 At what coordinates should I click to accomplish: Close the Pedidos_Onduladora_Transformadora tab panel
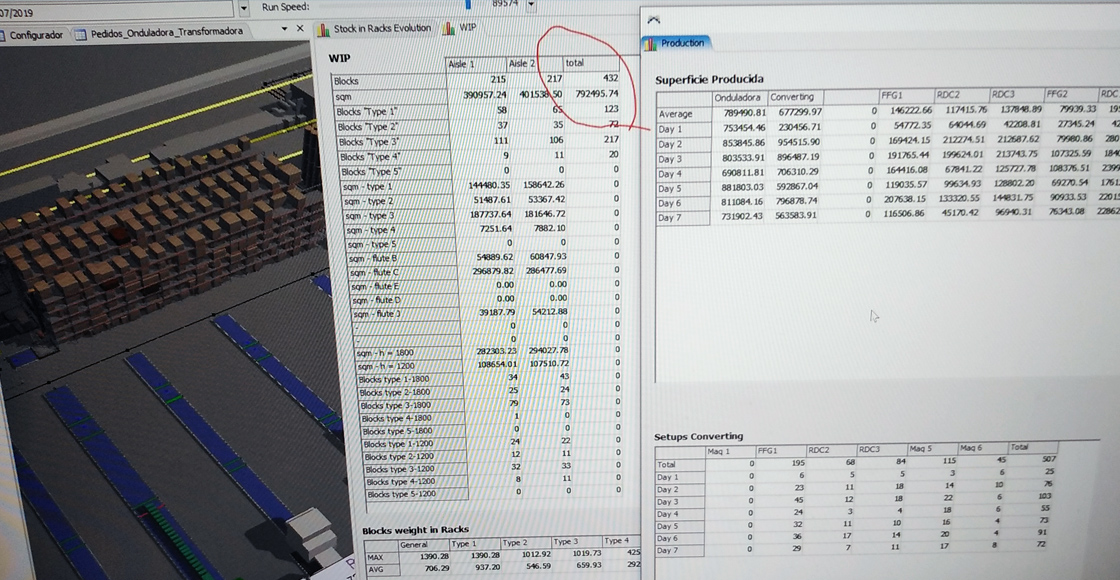(x=299, y=29)
